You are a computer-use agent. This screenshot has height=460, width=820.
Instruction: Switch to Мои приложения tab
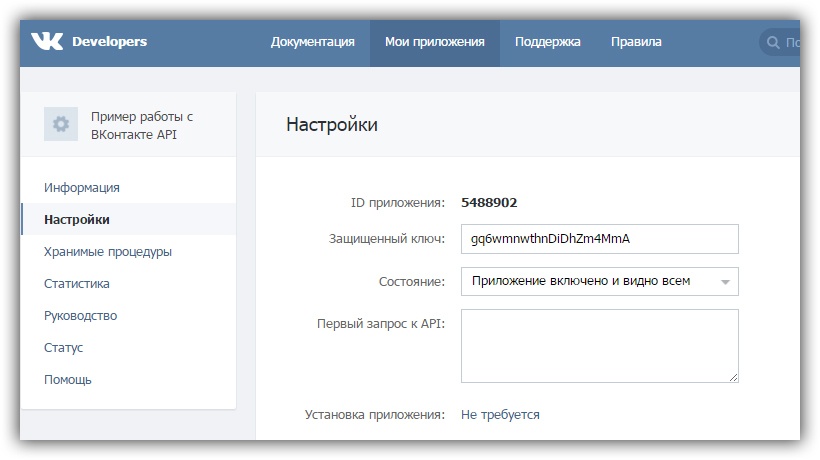point(435,42)
